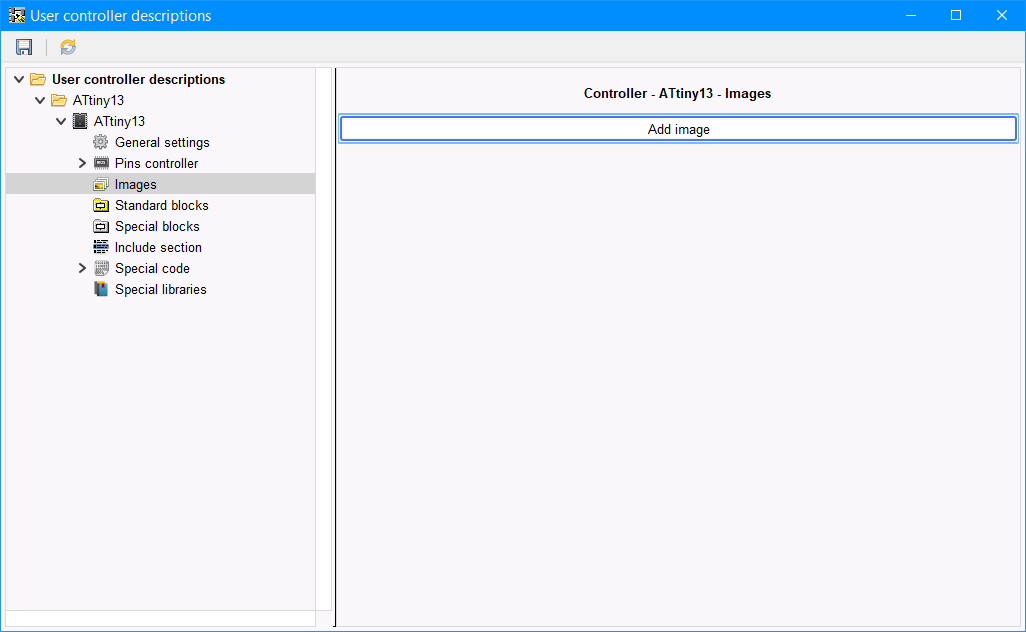Click the folder icon beside first ATtiny13

point(59,100)
